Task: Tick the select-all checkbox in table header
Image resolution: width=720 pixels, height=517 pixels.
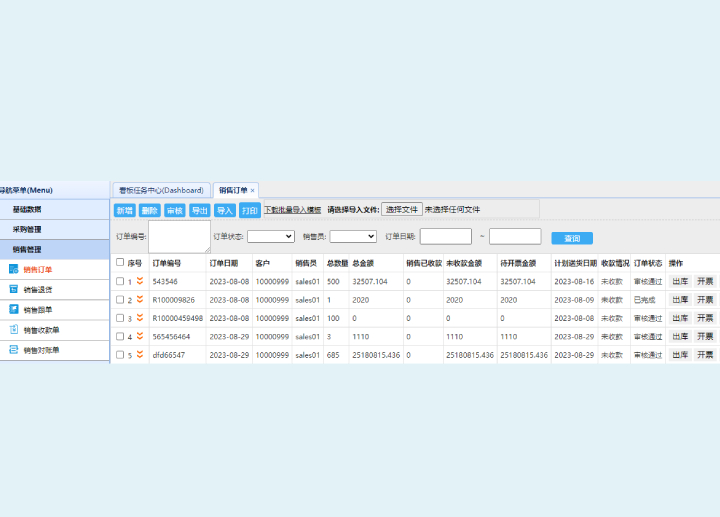Action: point(120,263)
